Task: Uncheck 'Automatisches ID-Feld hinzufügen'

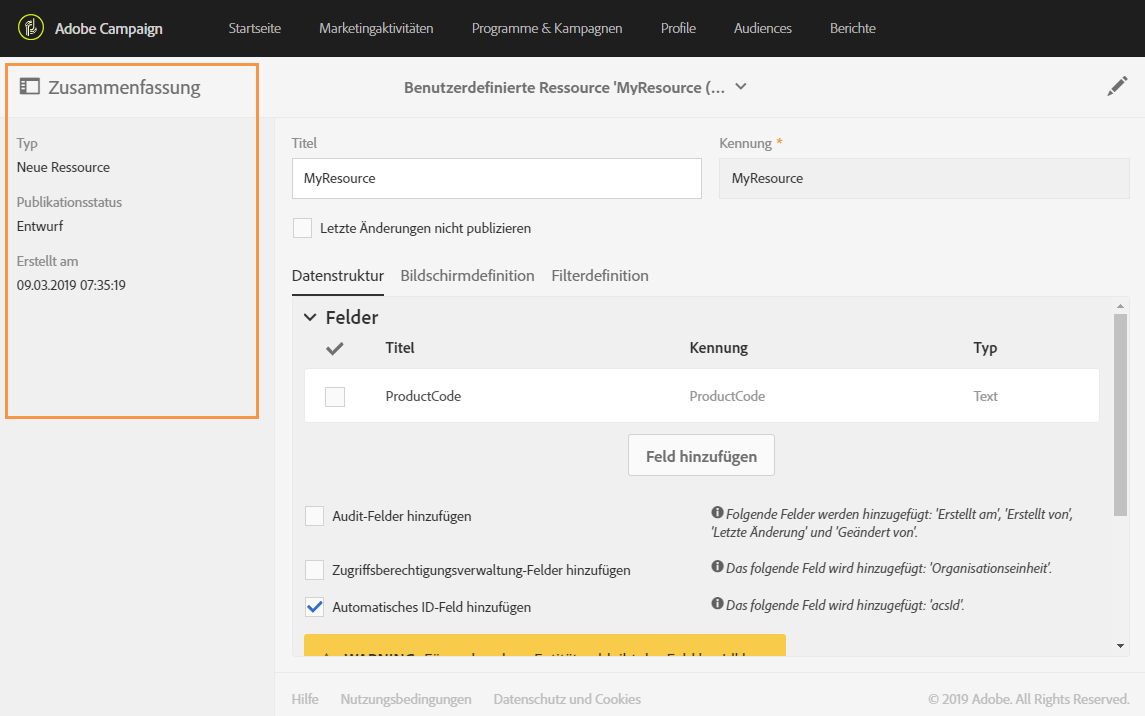Action: pos(315,606)
